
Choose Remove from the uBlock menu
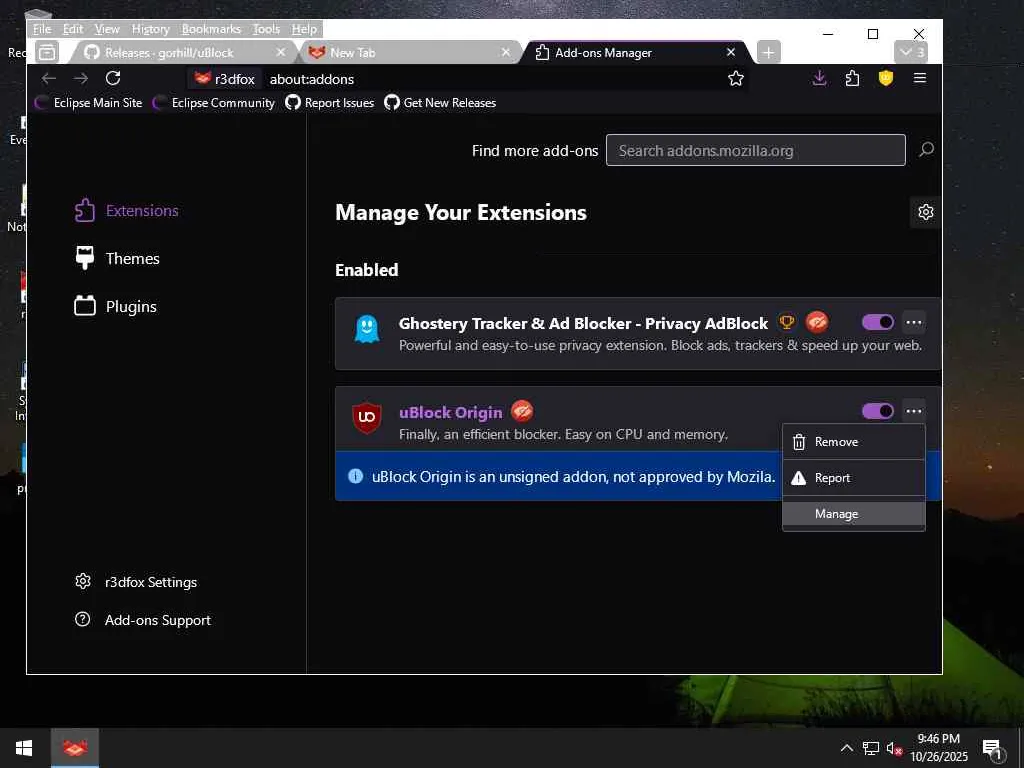pyautogui.click(x=854, y=442)
